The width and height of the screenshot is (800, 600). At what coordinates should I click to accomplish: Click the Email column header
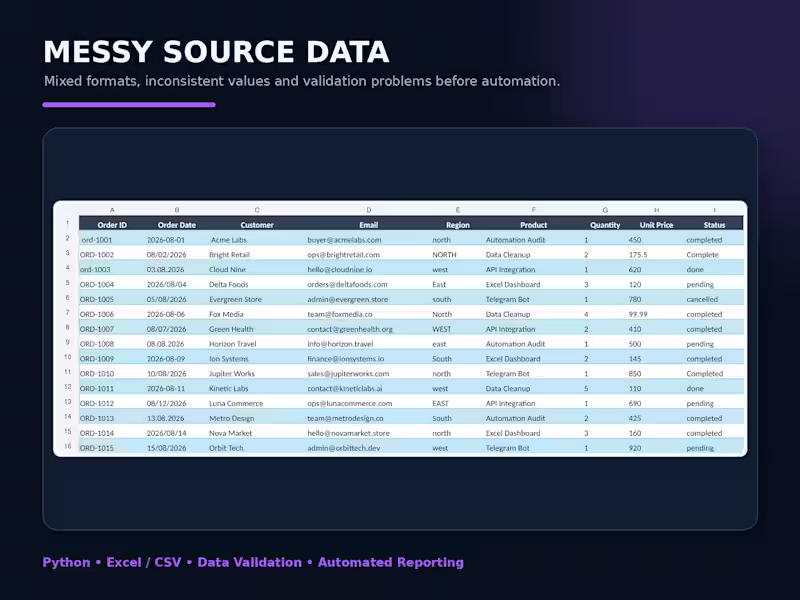pos(368,225)
